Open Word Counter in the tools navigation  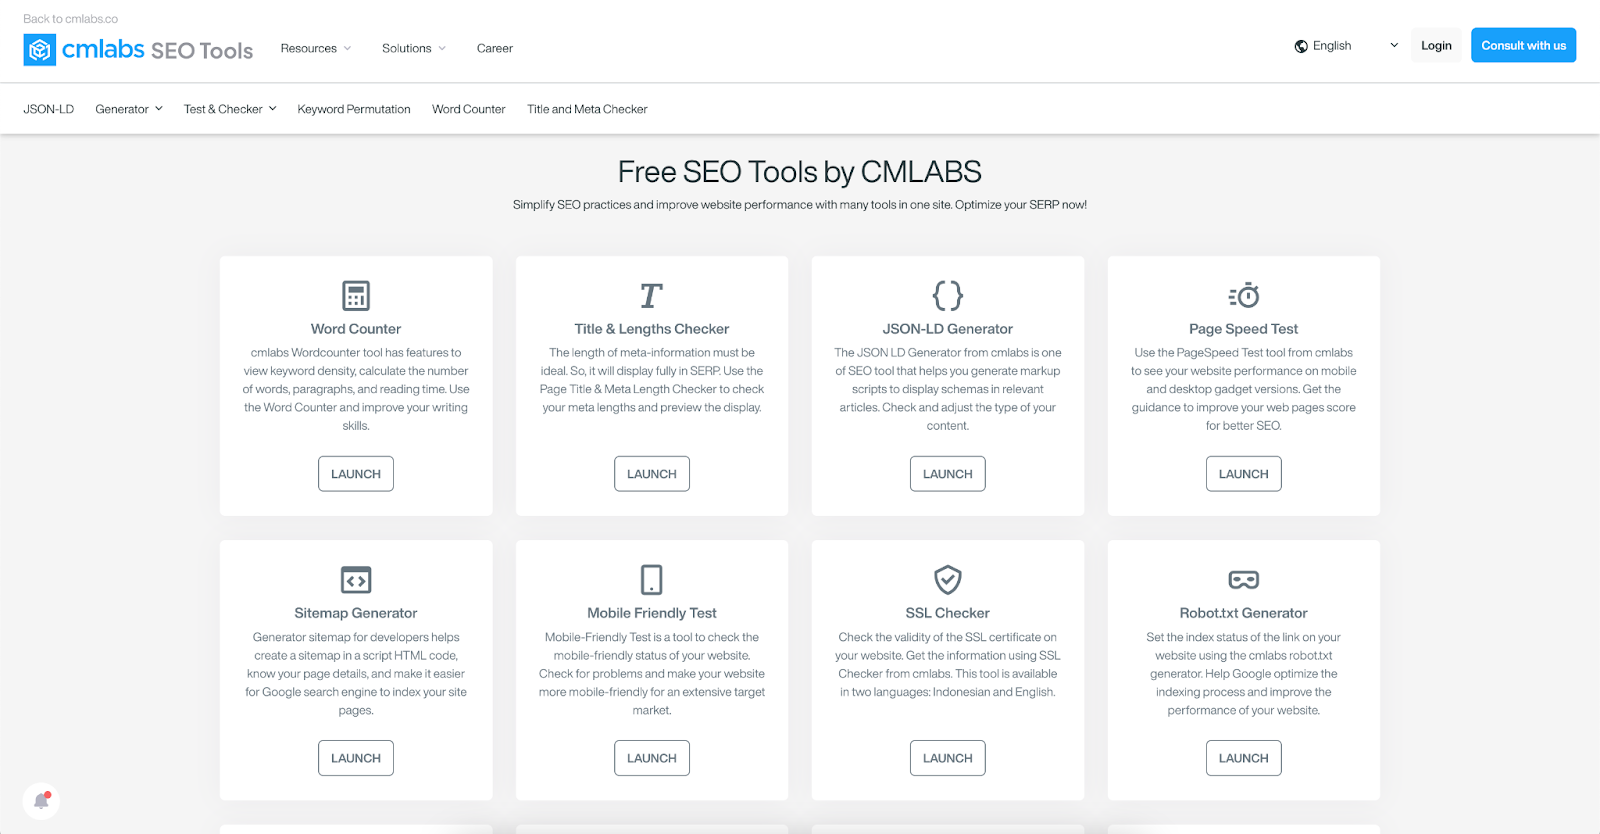point(469,109)
